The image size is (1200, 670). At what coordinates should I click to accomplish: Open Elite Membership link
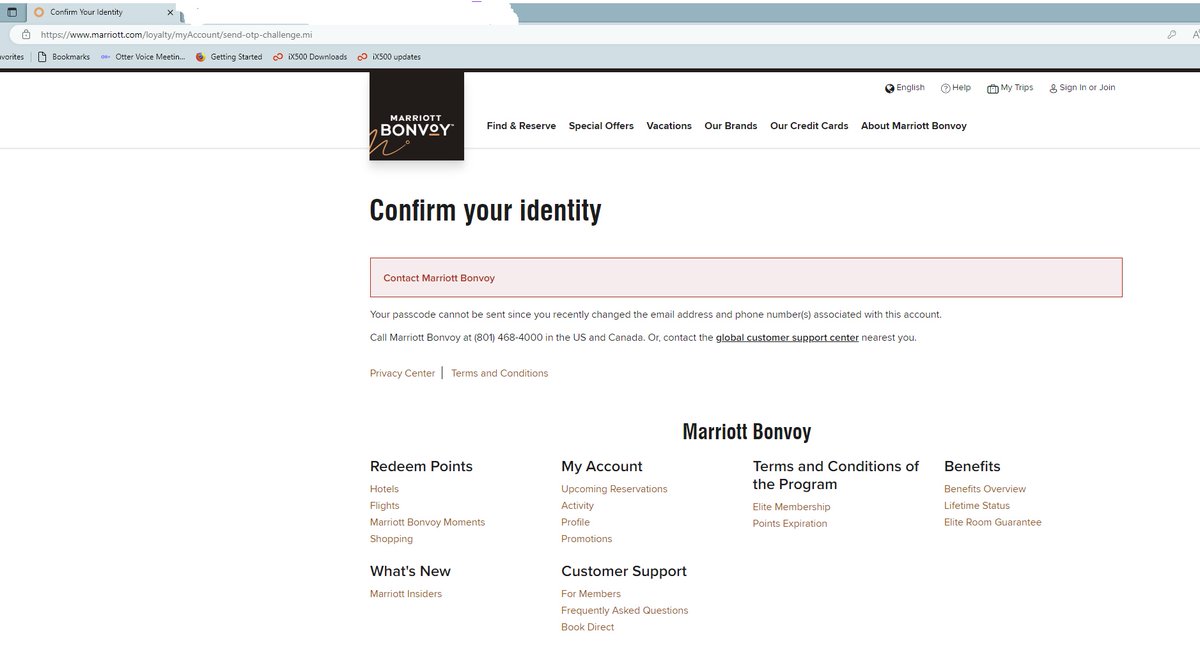792,507
